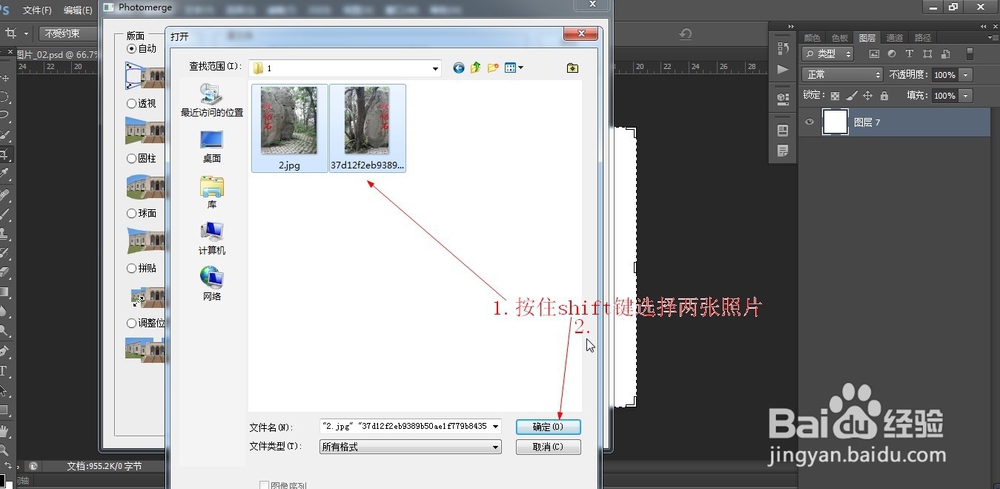The height and width of the screenshot is (489, 1000).
Task: Select 2.jpg file thumbnail
Action: click(290, 128)
